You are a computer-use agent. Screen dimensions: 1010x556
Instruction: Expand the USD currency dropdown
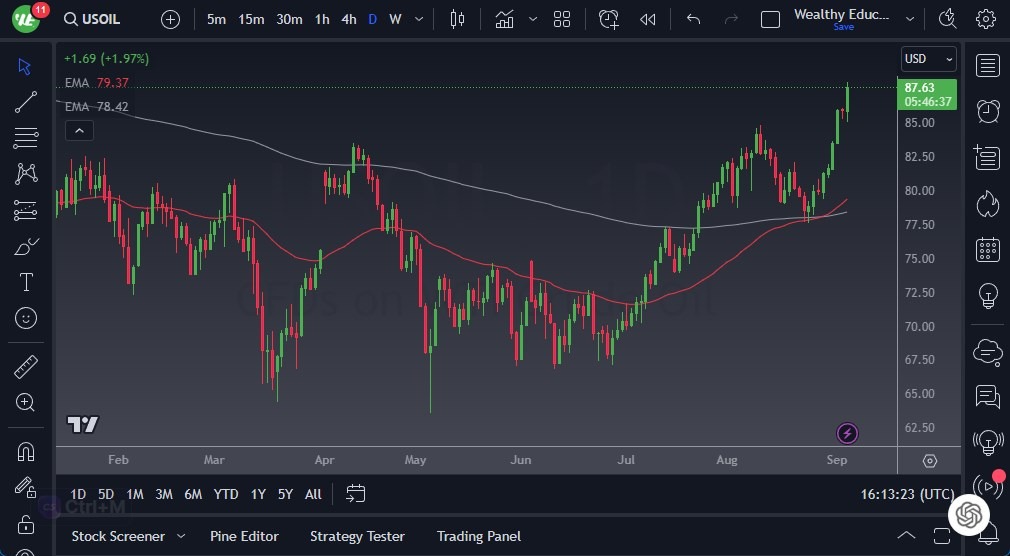[929, 59]
